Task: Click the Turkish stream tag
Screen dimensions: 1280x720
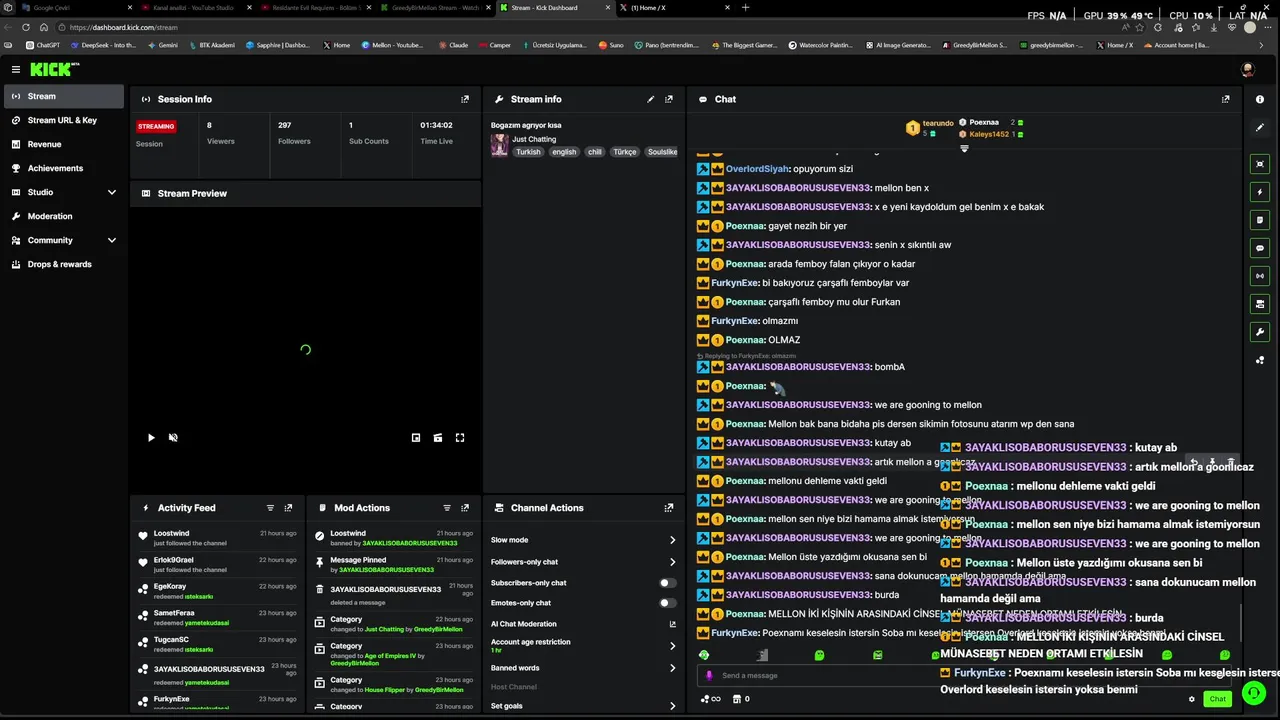Action: point(528,152)
